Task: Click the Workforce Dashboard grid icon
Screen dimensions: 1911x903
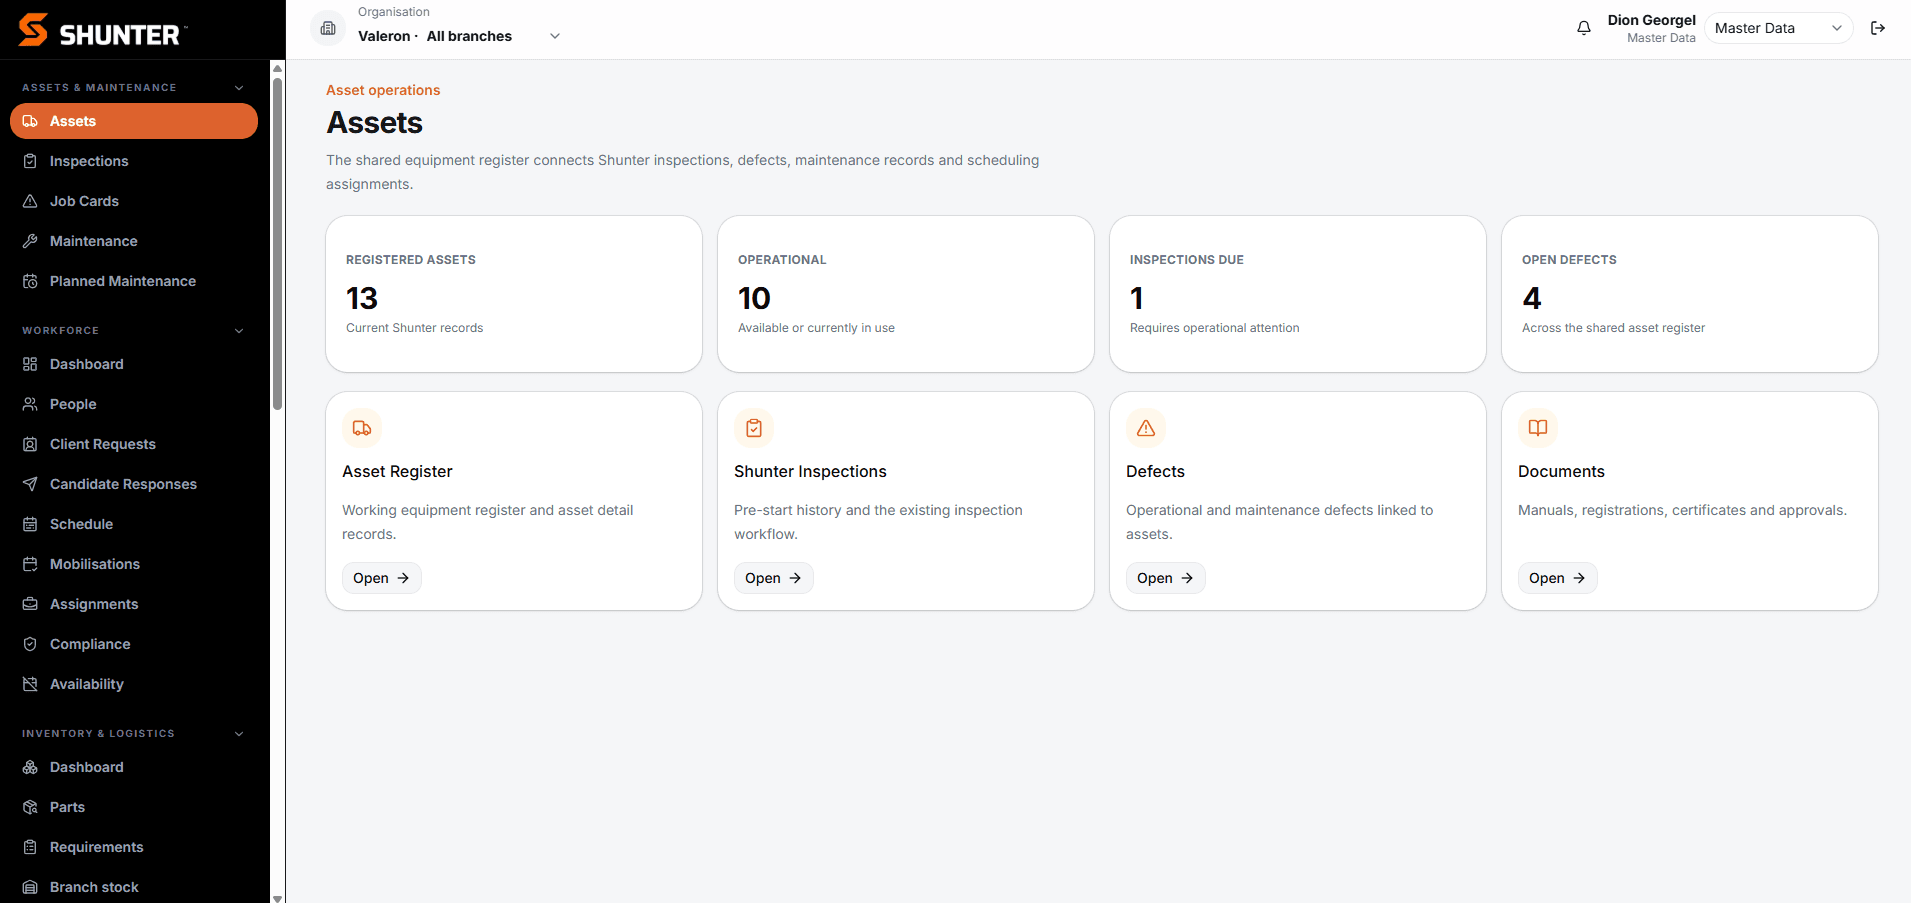Action: [30, 364]
